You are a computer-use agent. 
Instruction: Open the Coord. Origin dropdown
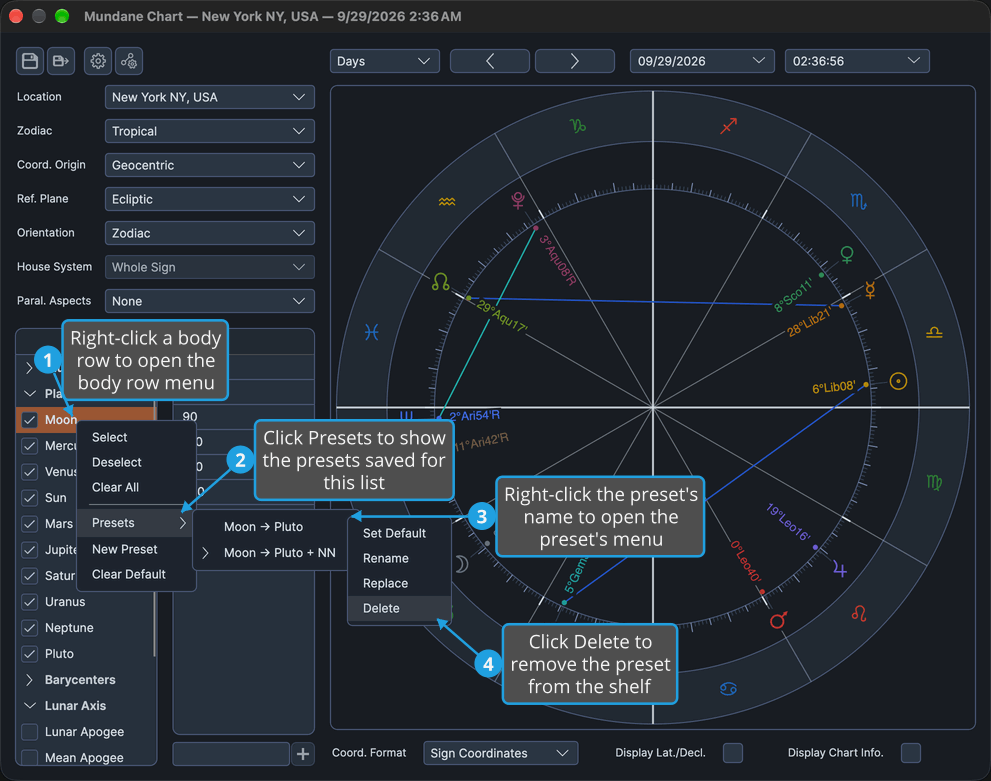209,166
